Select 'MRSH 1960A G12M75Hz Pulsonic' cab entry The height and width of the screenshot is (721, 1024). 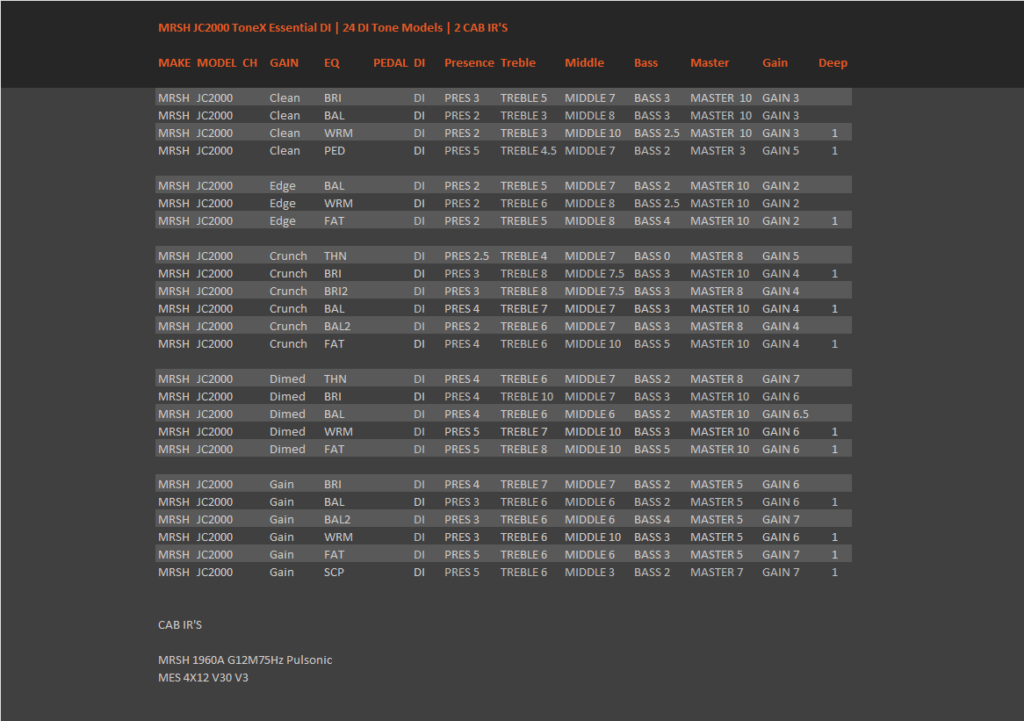tap(245, 660)
